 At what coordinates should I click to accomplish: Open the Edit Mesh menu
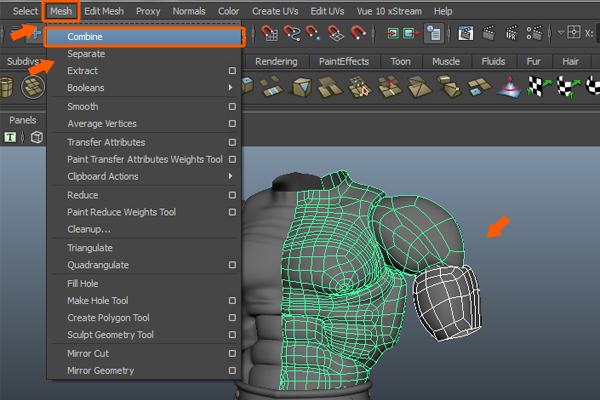coord(105,11)
